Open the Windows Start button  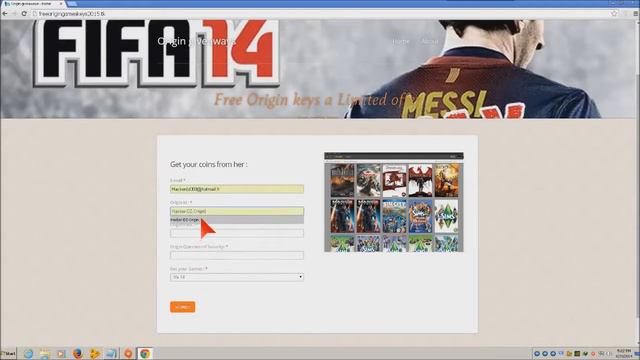tap(8, 353)
